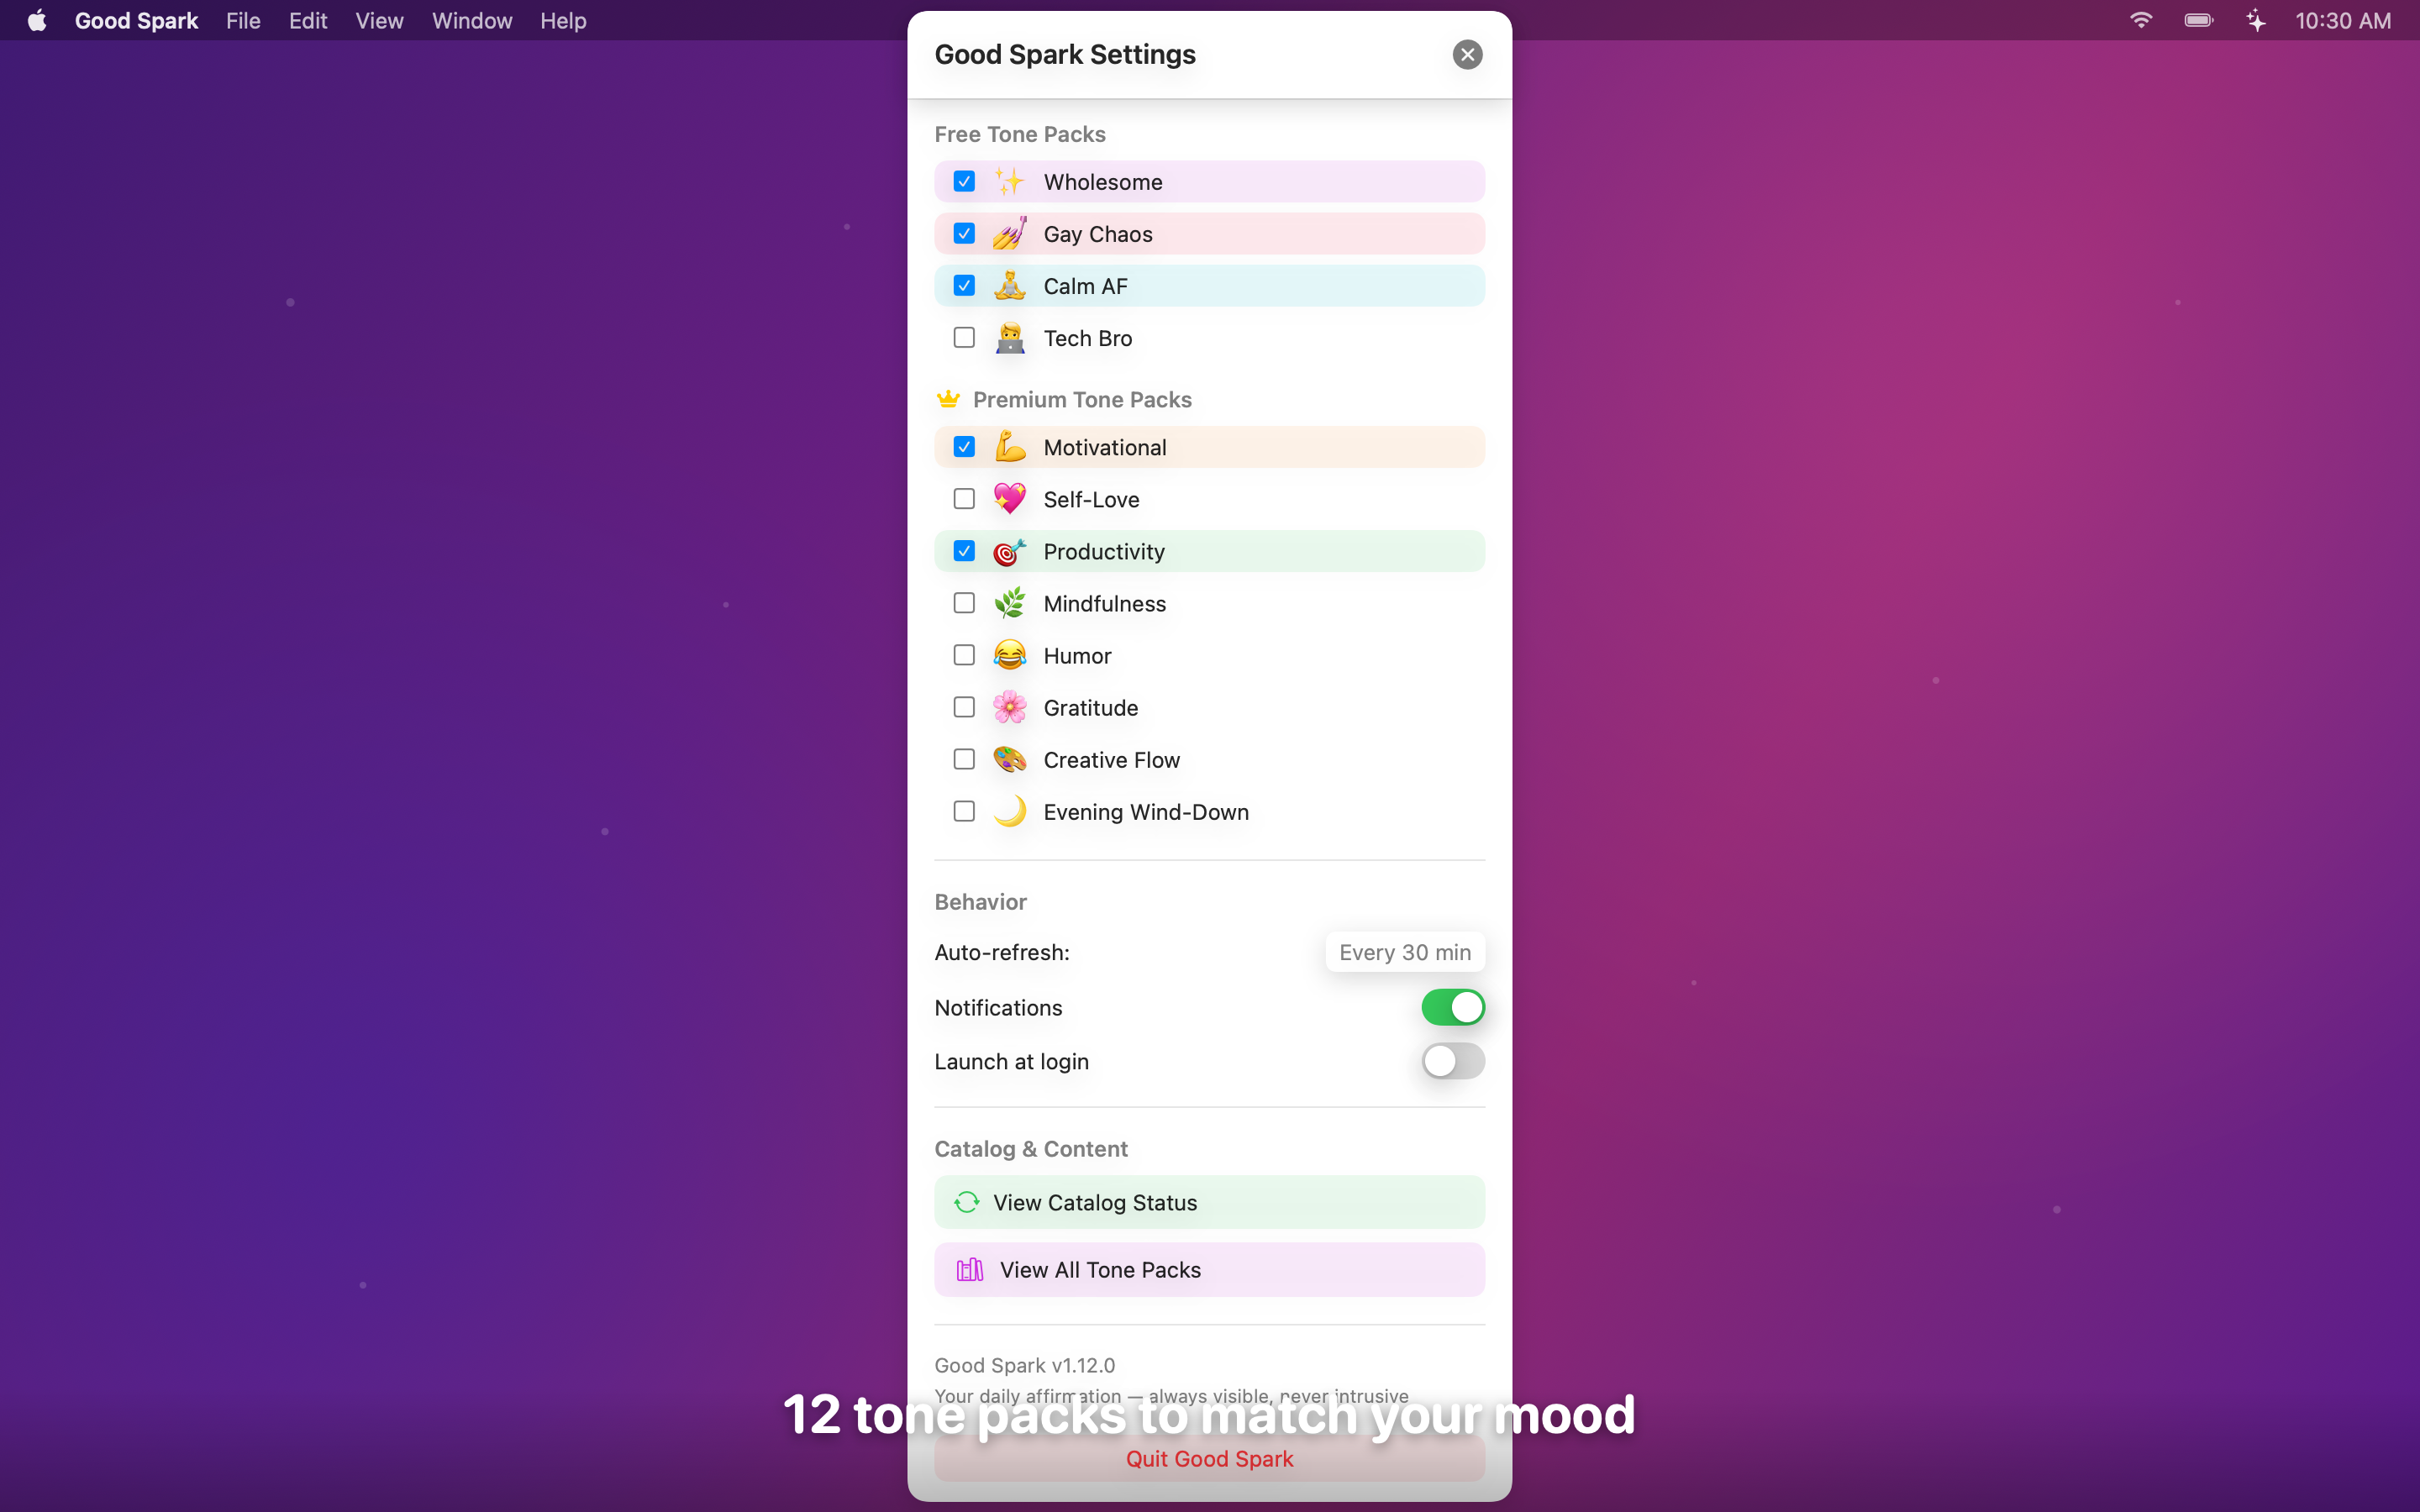Screen dimensions: 2420x1512
Task: Open the Good Spark app menu
Action: pos(136,20)
